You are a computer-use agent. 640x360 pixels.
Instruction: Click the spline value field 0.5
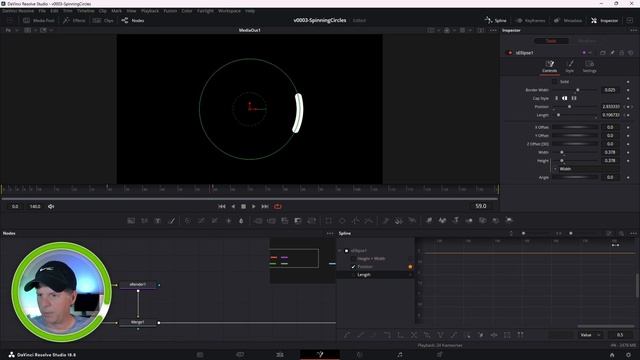620,335
